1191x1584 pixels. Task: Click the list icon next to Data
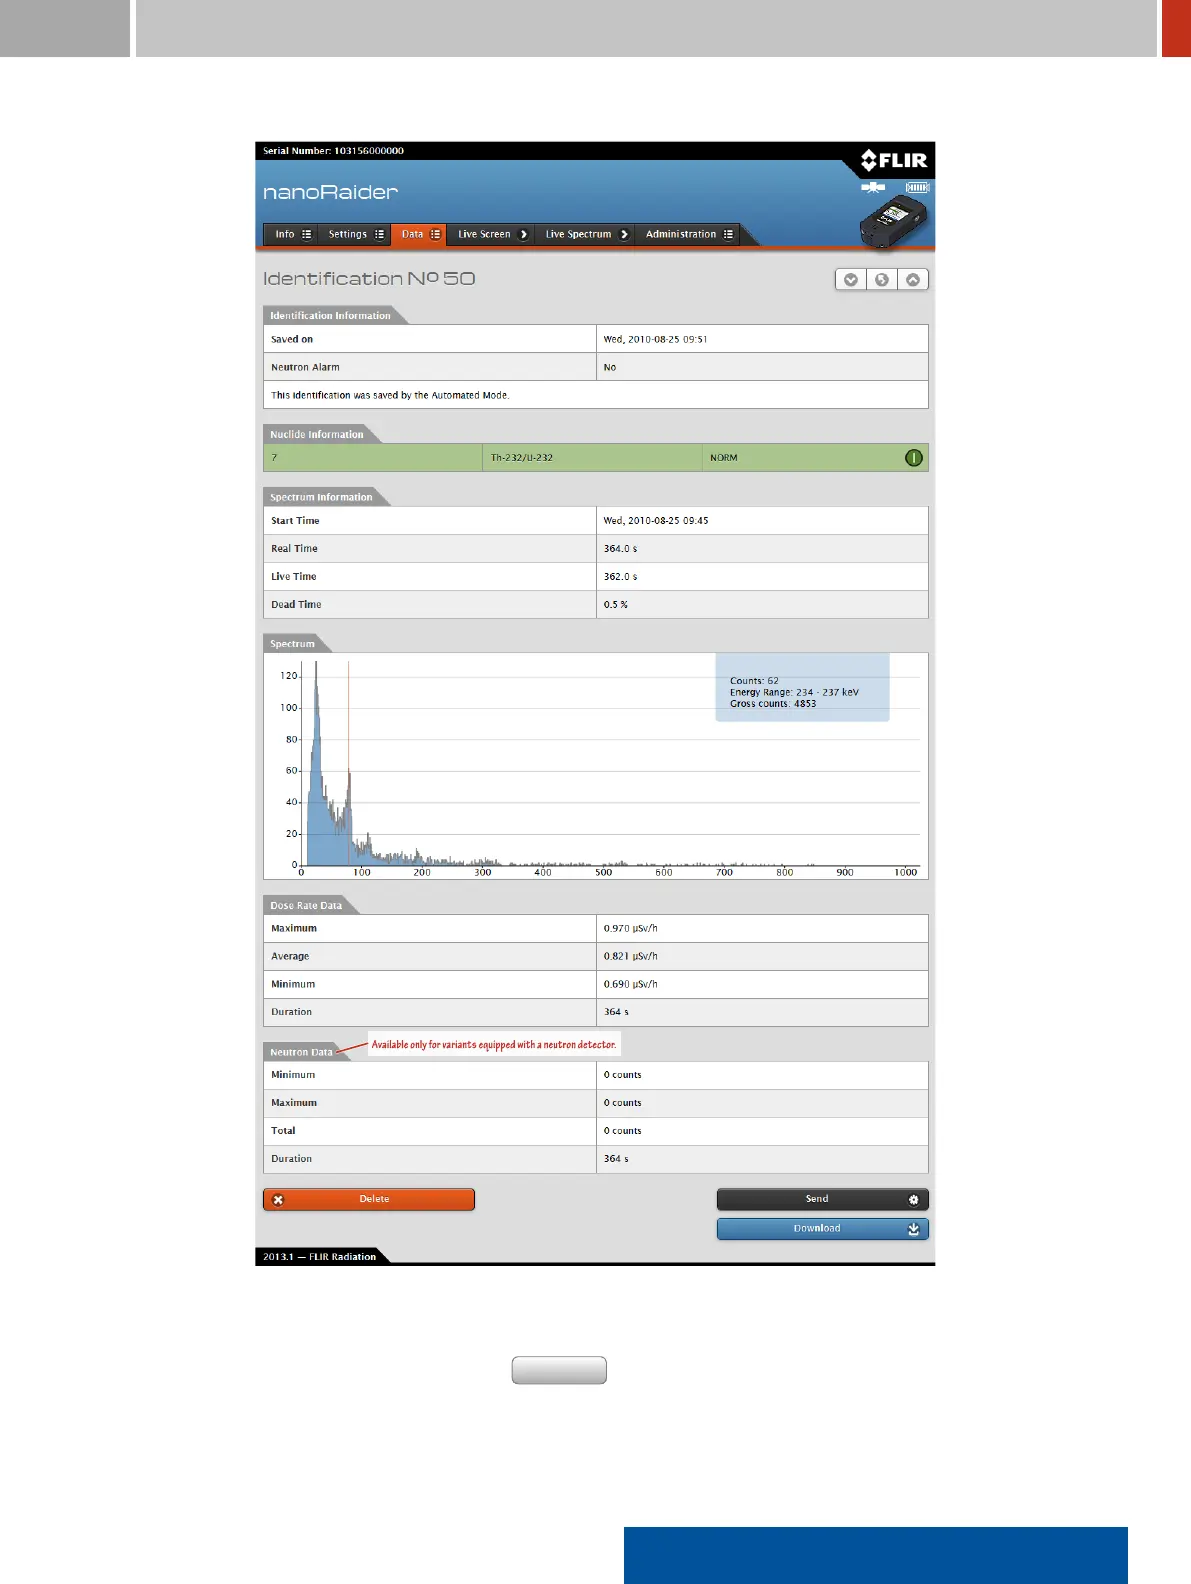click(x=435, y=234)
